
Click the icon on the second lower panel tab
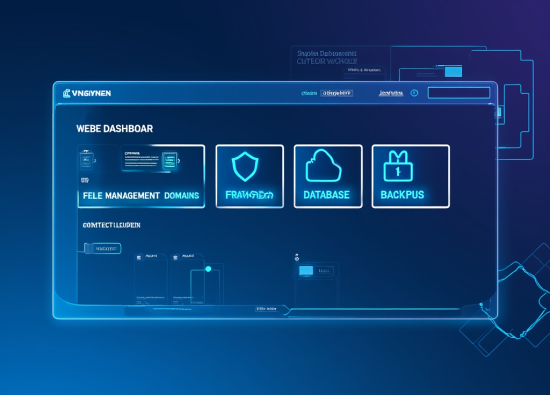coord(175,257)
